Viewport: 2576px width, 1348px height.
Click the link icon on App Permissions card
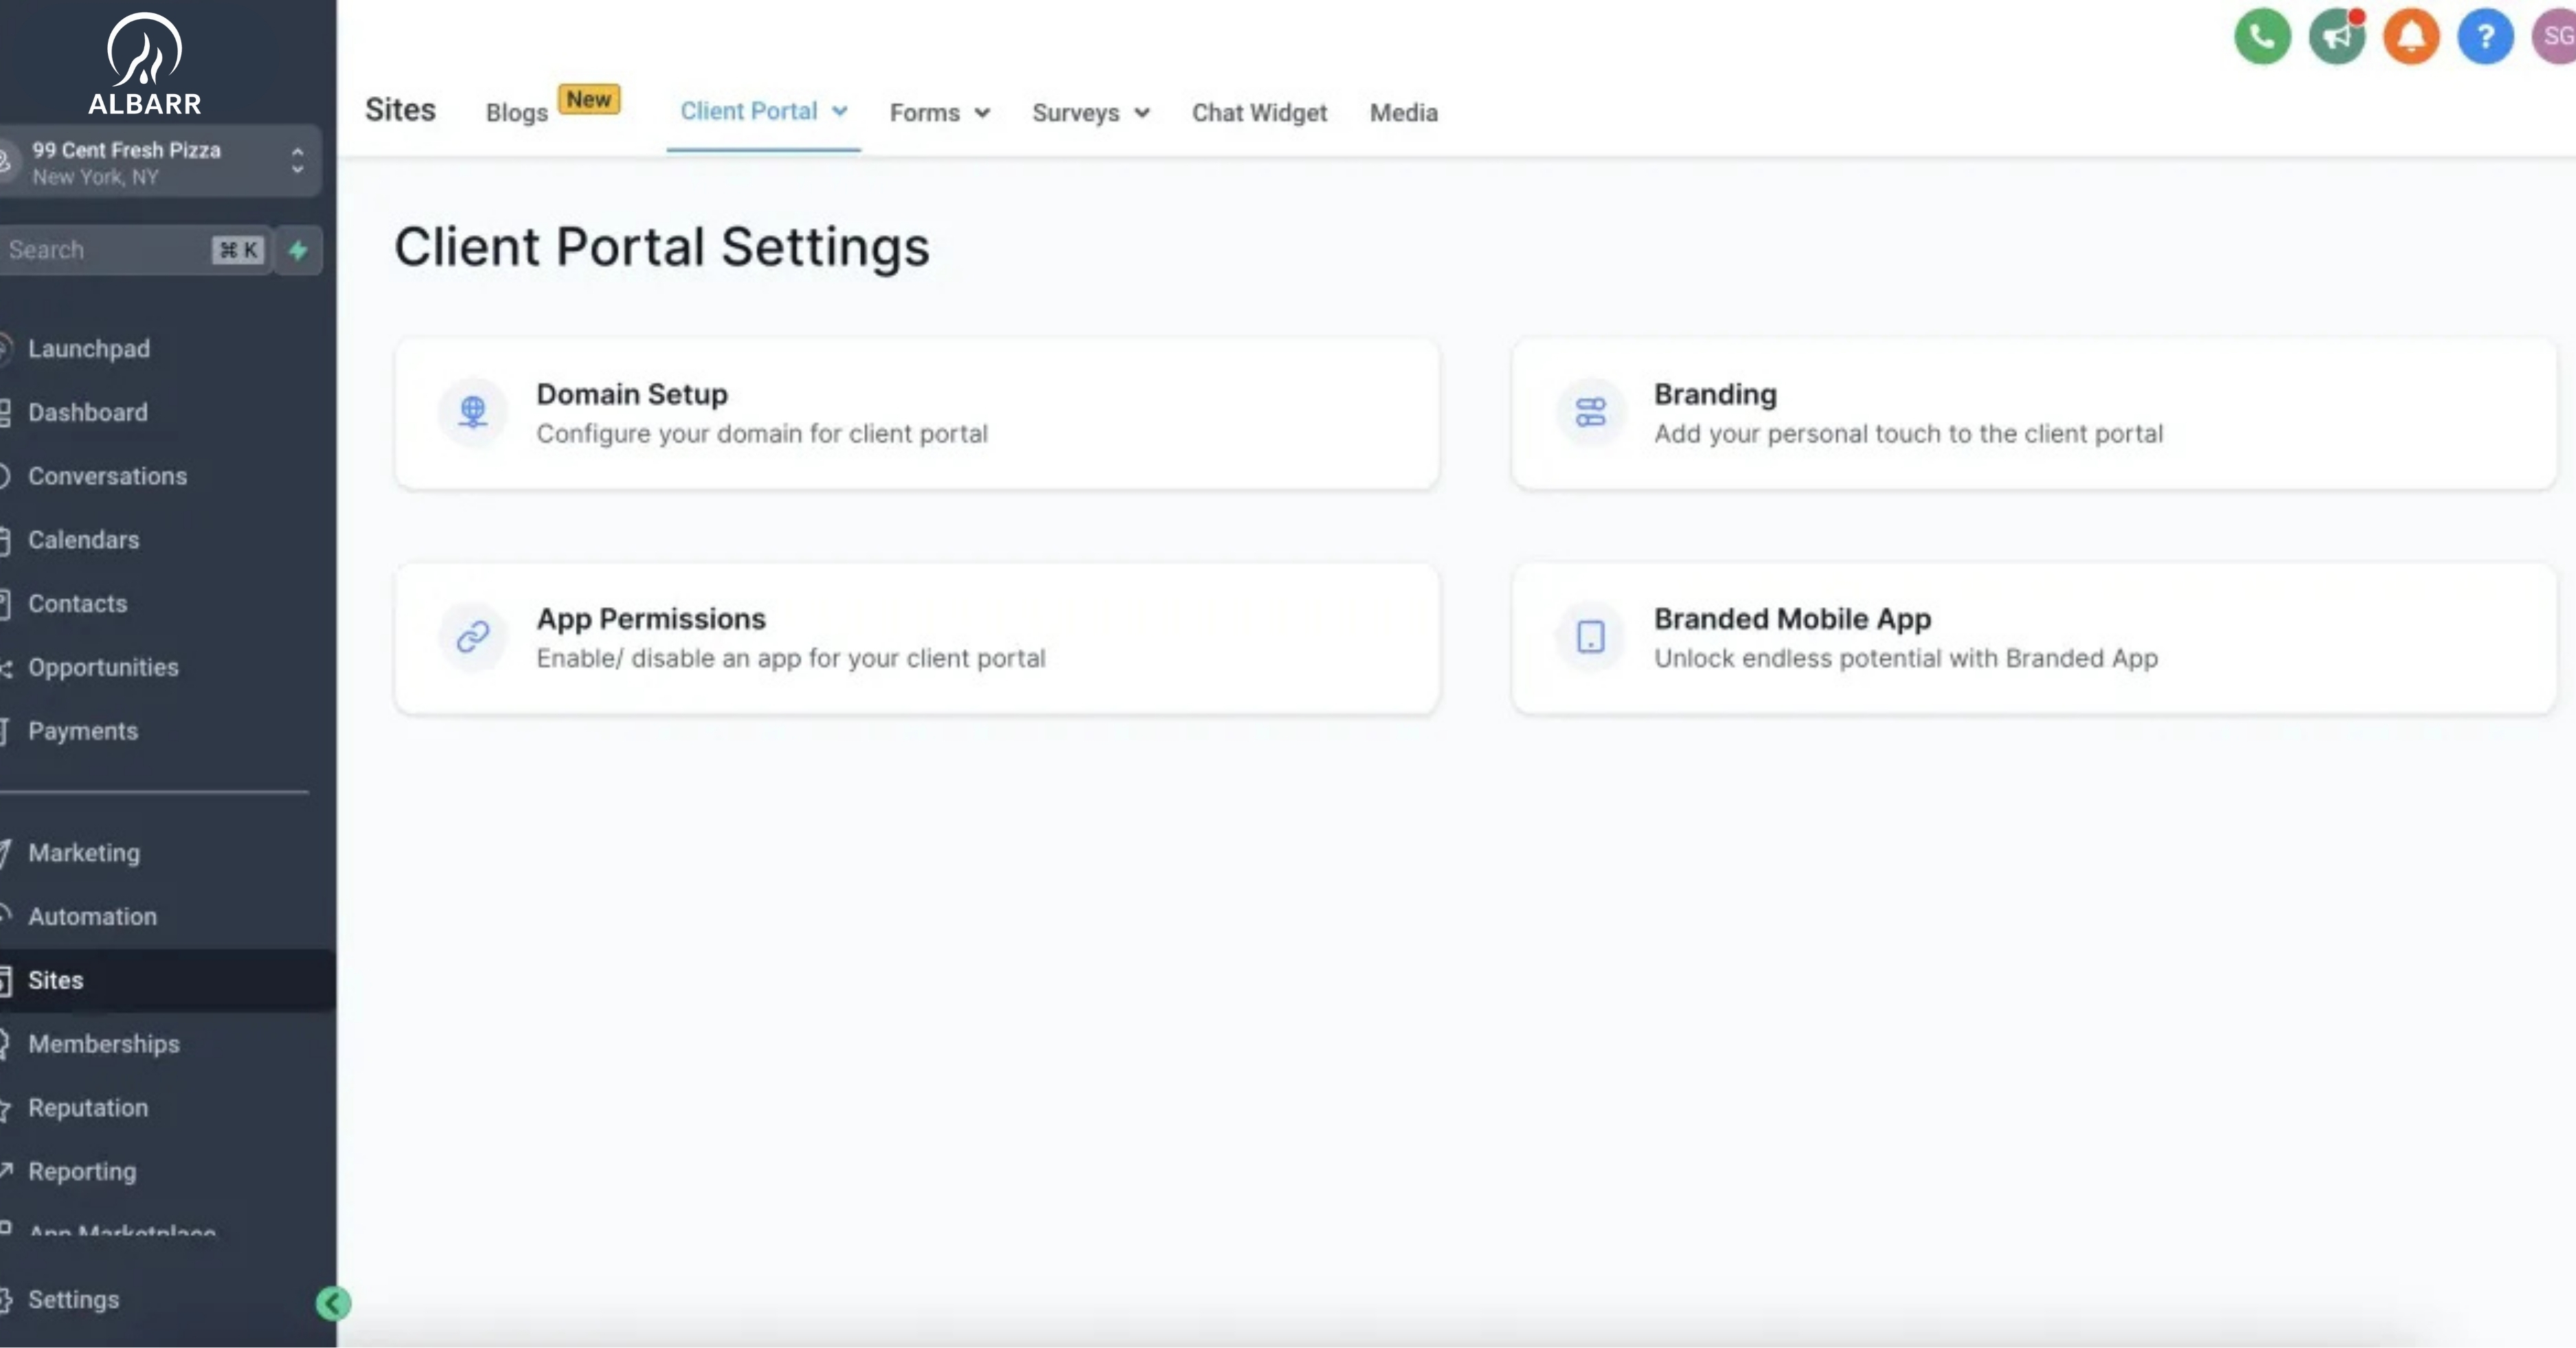tap(471, 637)
